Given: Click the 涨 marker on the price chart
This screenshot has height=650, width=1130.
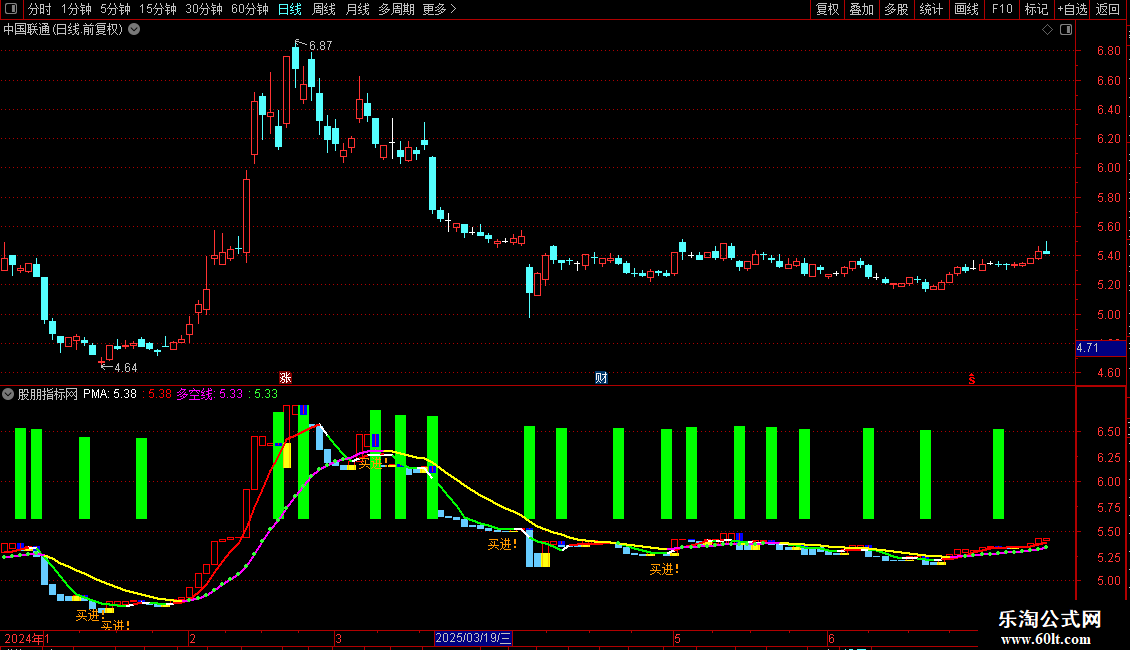Looking at the screenshot, I should pyautogui.click(x=285, y=378).
